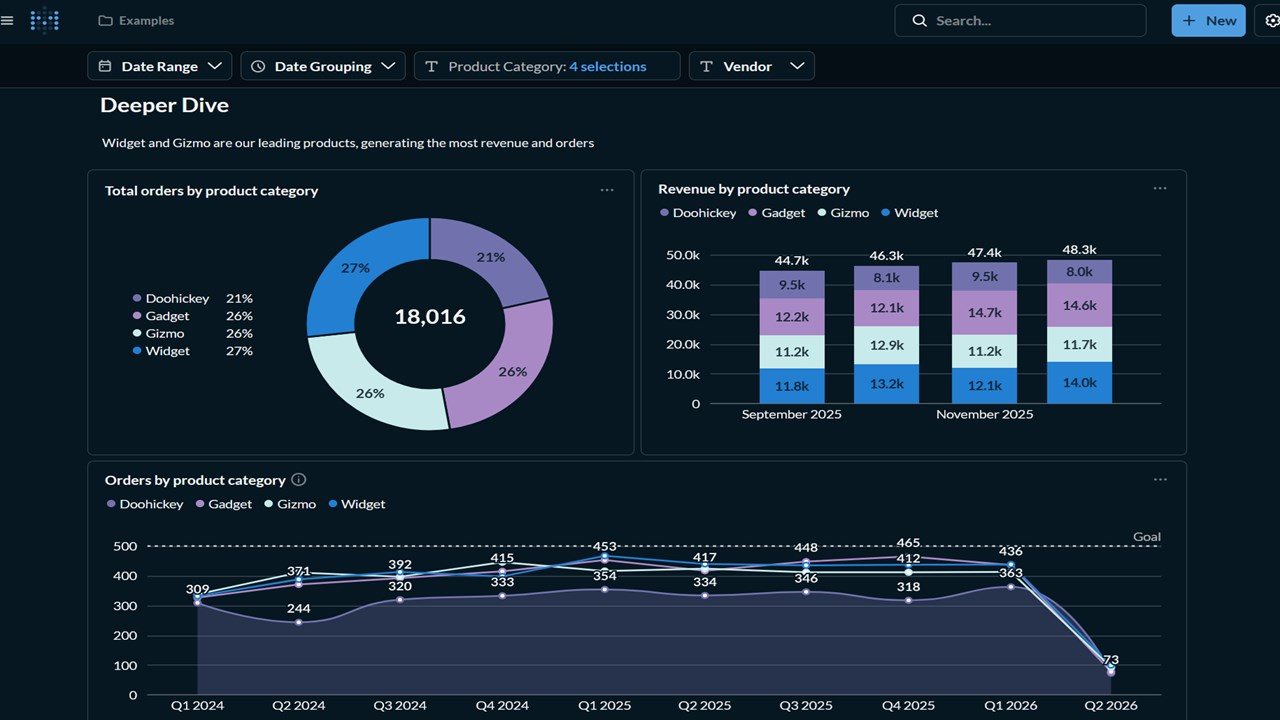
Task: Expand the Date Grouping dropdown
Action: [x=323, y=66]
